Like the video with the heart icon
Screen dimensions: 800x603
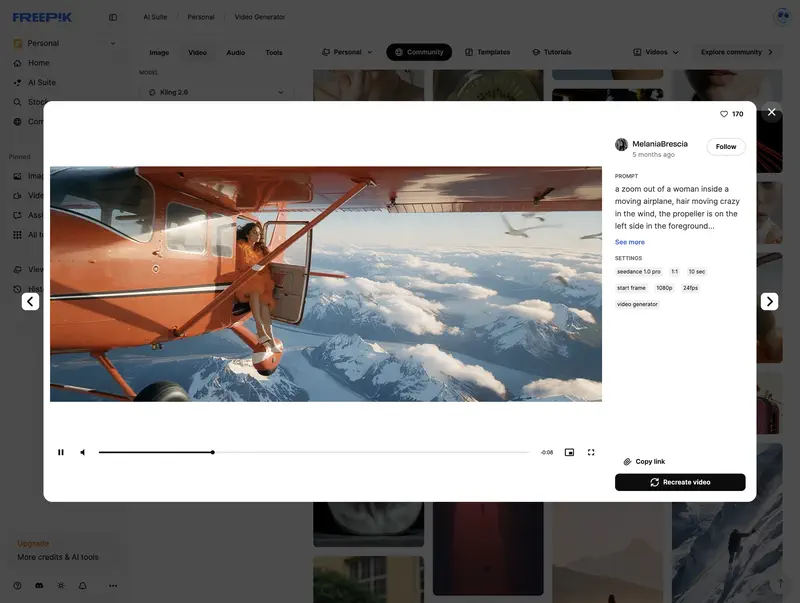point(724,113)
